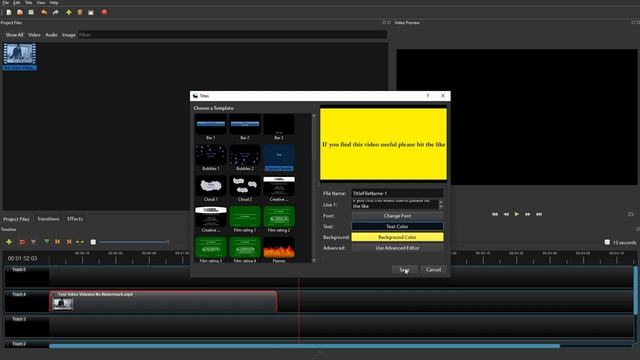Viewport: 640px width, 360px height.
Task: Click the Fast Forward playback button
Action: 528,214
